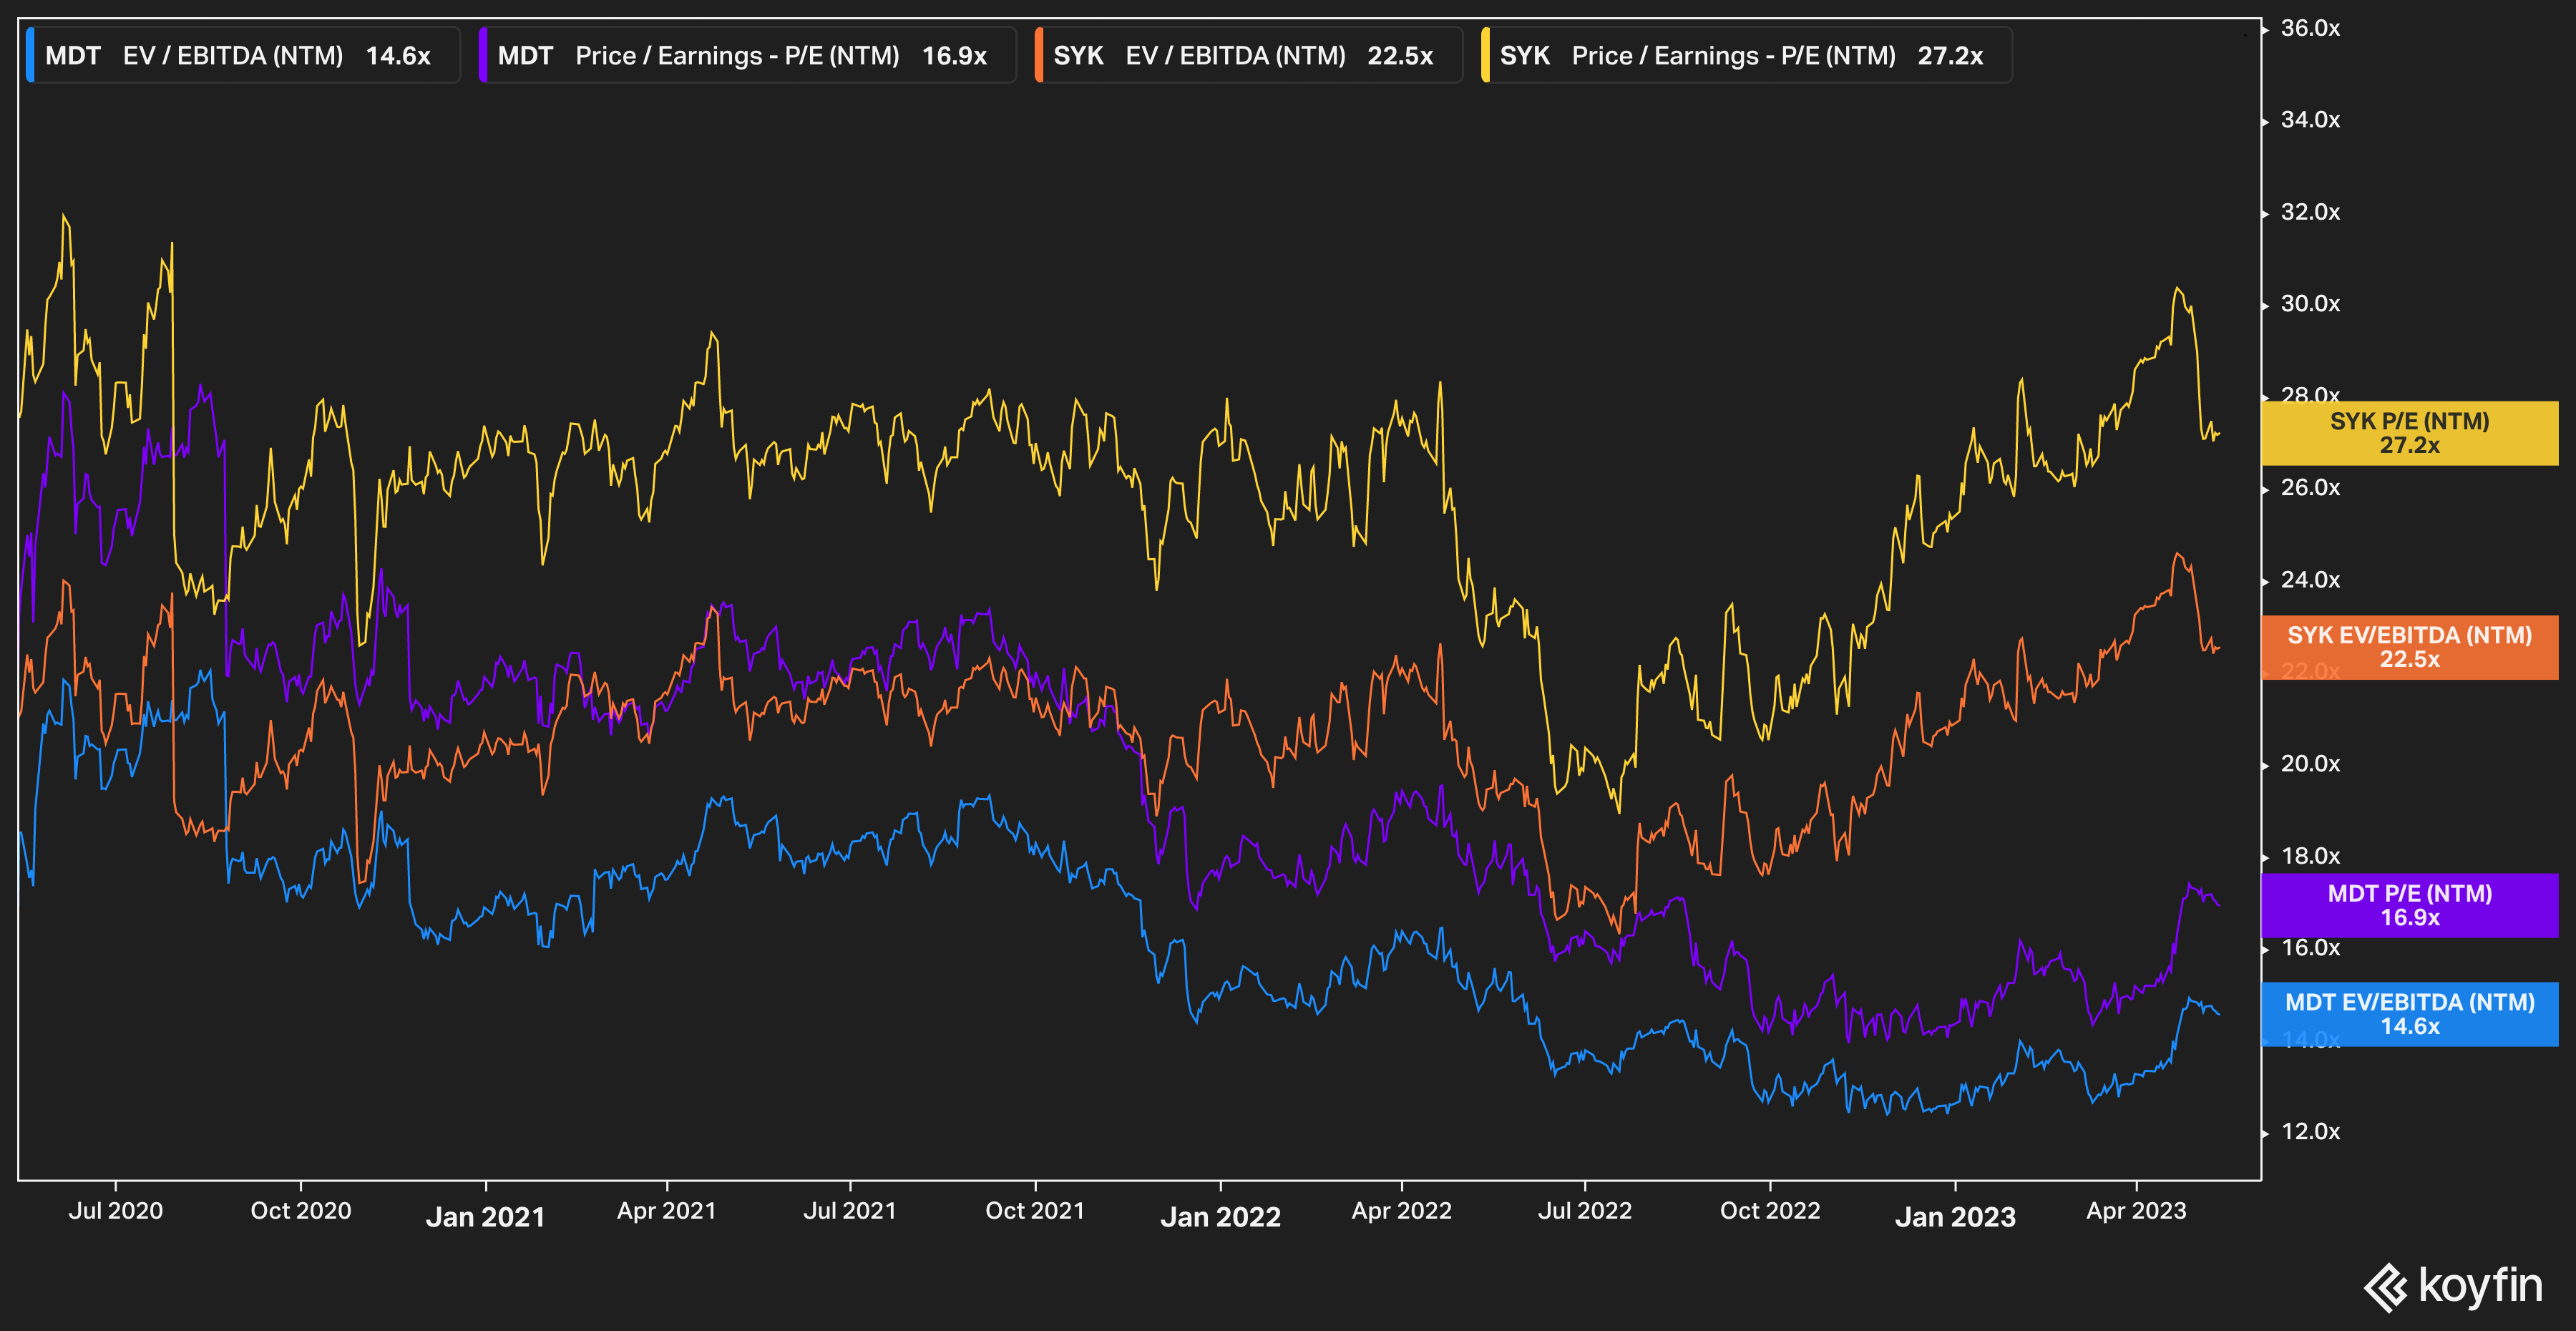Click the 'Jul 2020' x-axis label
Screen dimensions: 2576x1331
click(x=116, y=1211)
